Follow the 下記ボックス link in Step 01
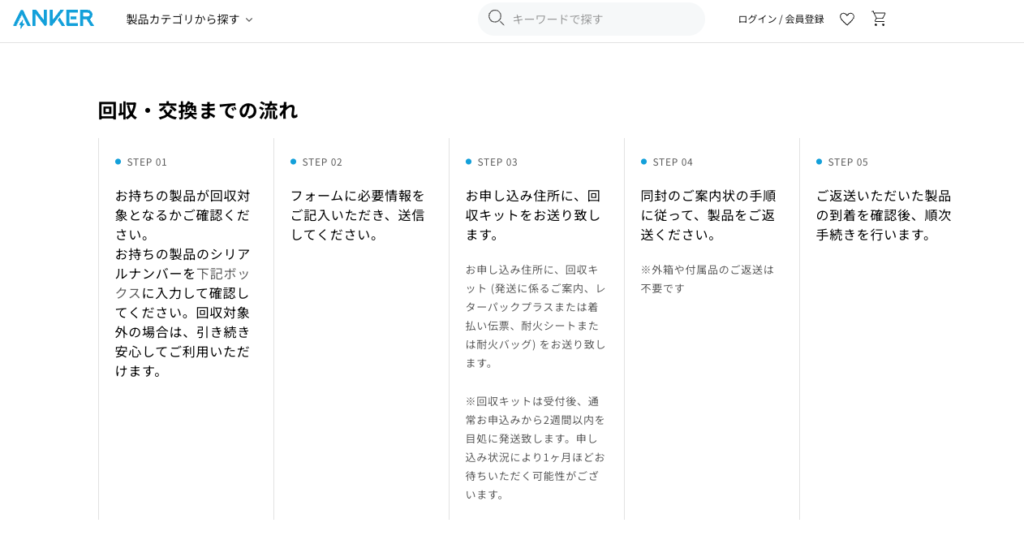Image resolution: width=1024 pixels, height=549 pixels. coord(216,273)
